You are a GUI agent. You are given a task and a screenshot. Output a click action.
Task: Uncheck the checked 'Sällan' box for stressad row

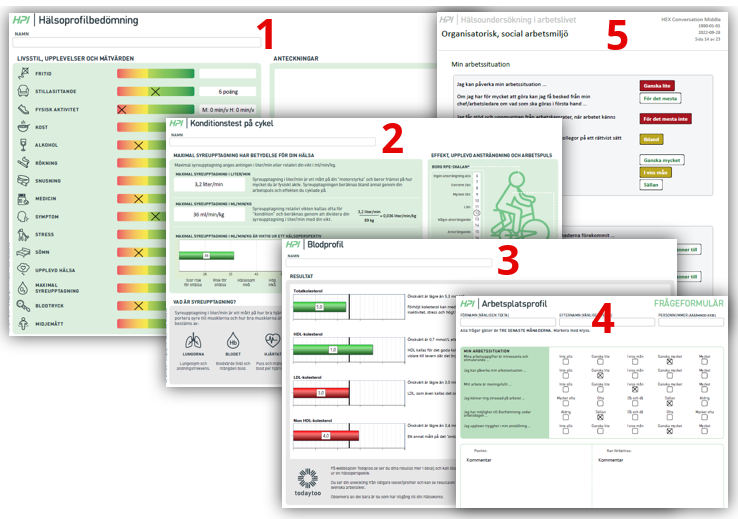point(669,403)
